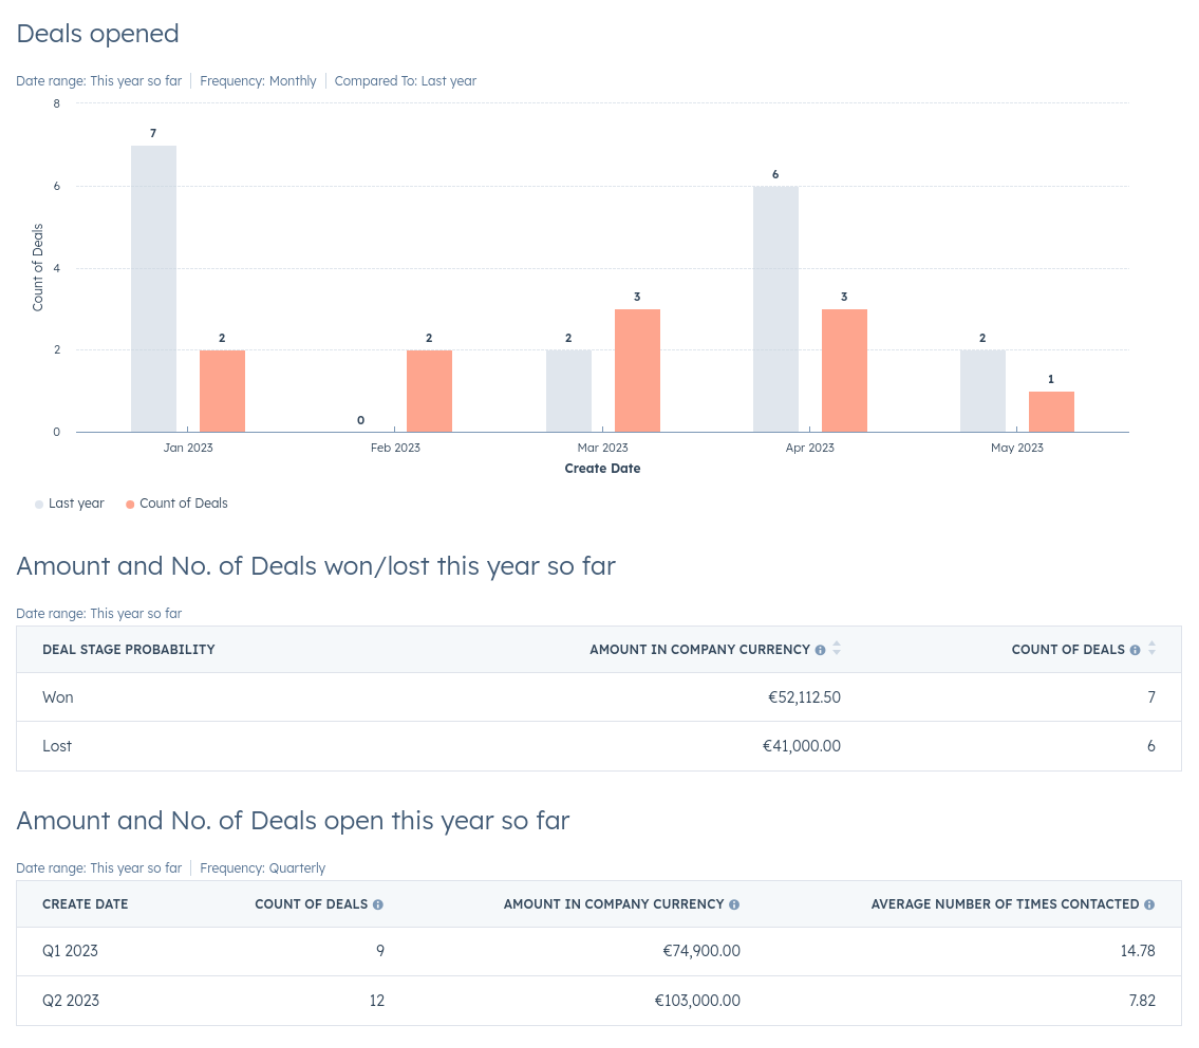This screenshot has height=1048, width=1199.
Task: Select the Lost row label
Action: point(57,746)
